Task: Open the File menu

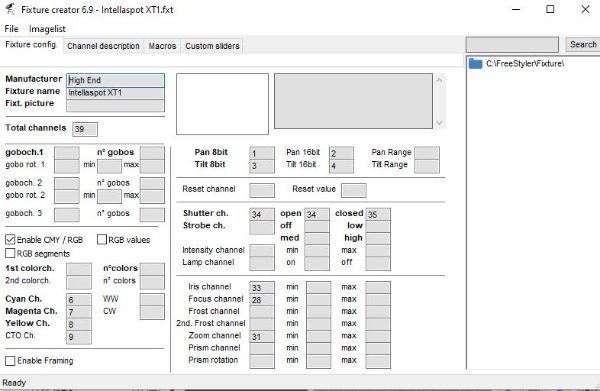Action: (11, 29)
